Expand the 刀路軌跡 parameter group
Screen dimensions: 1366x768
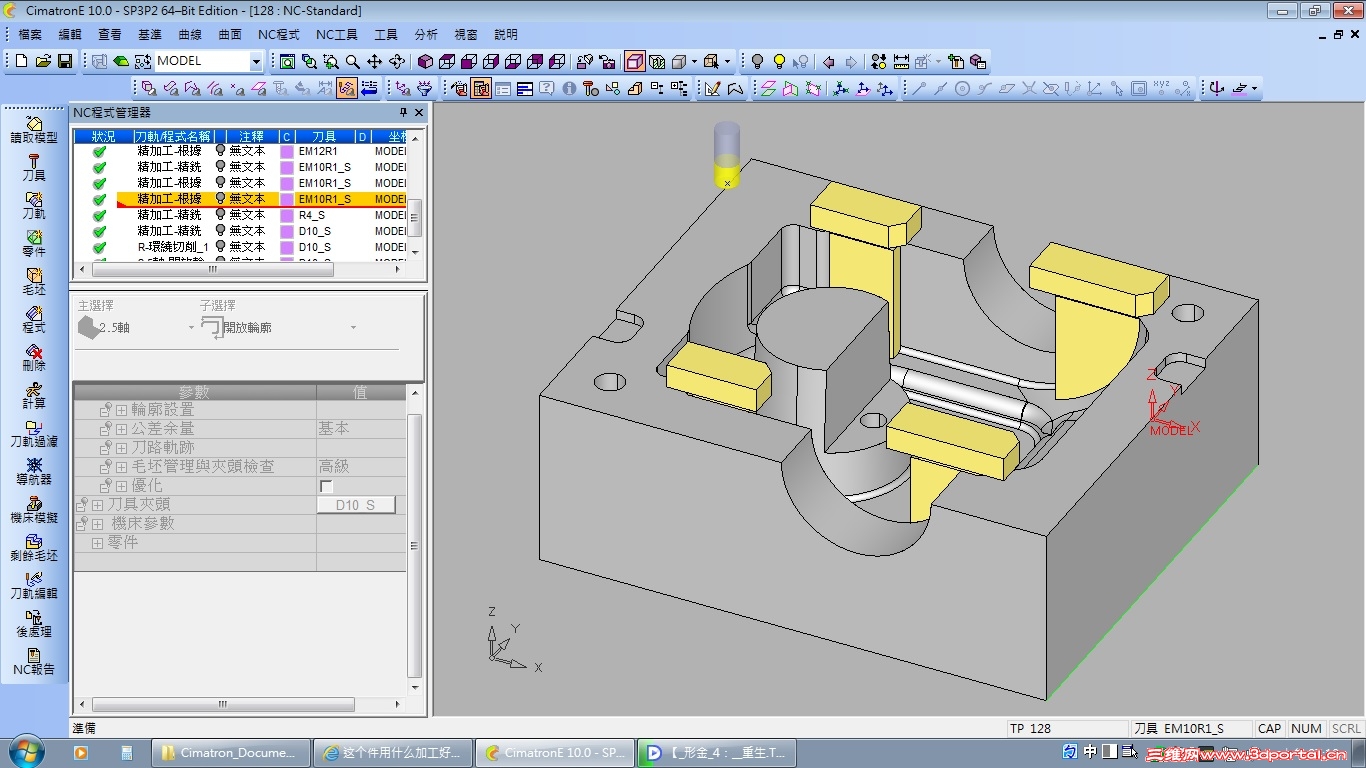[122, 448]
